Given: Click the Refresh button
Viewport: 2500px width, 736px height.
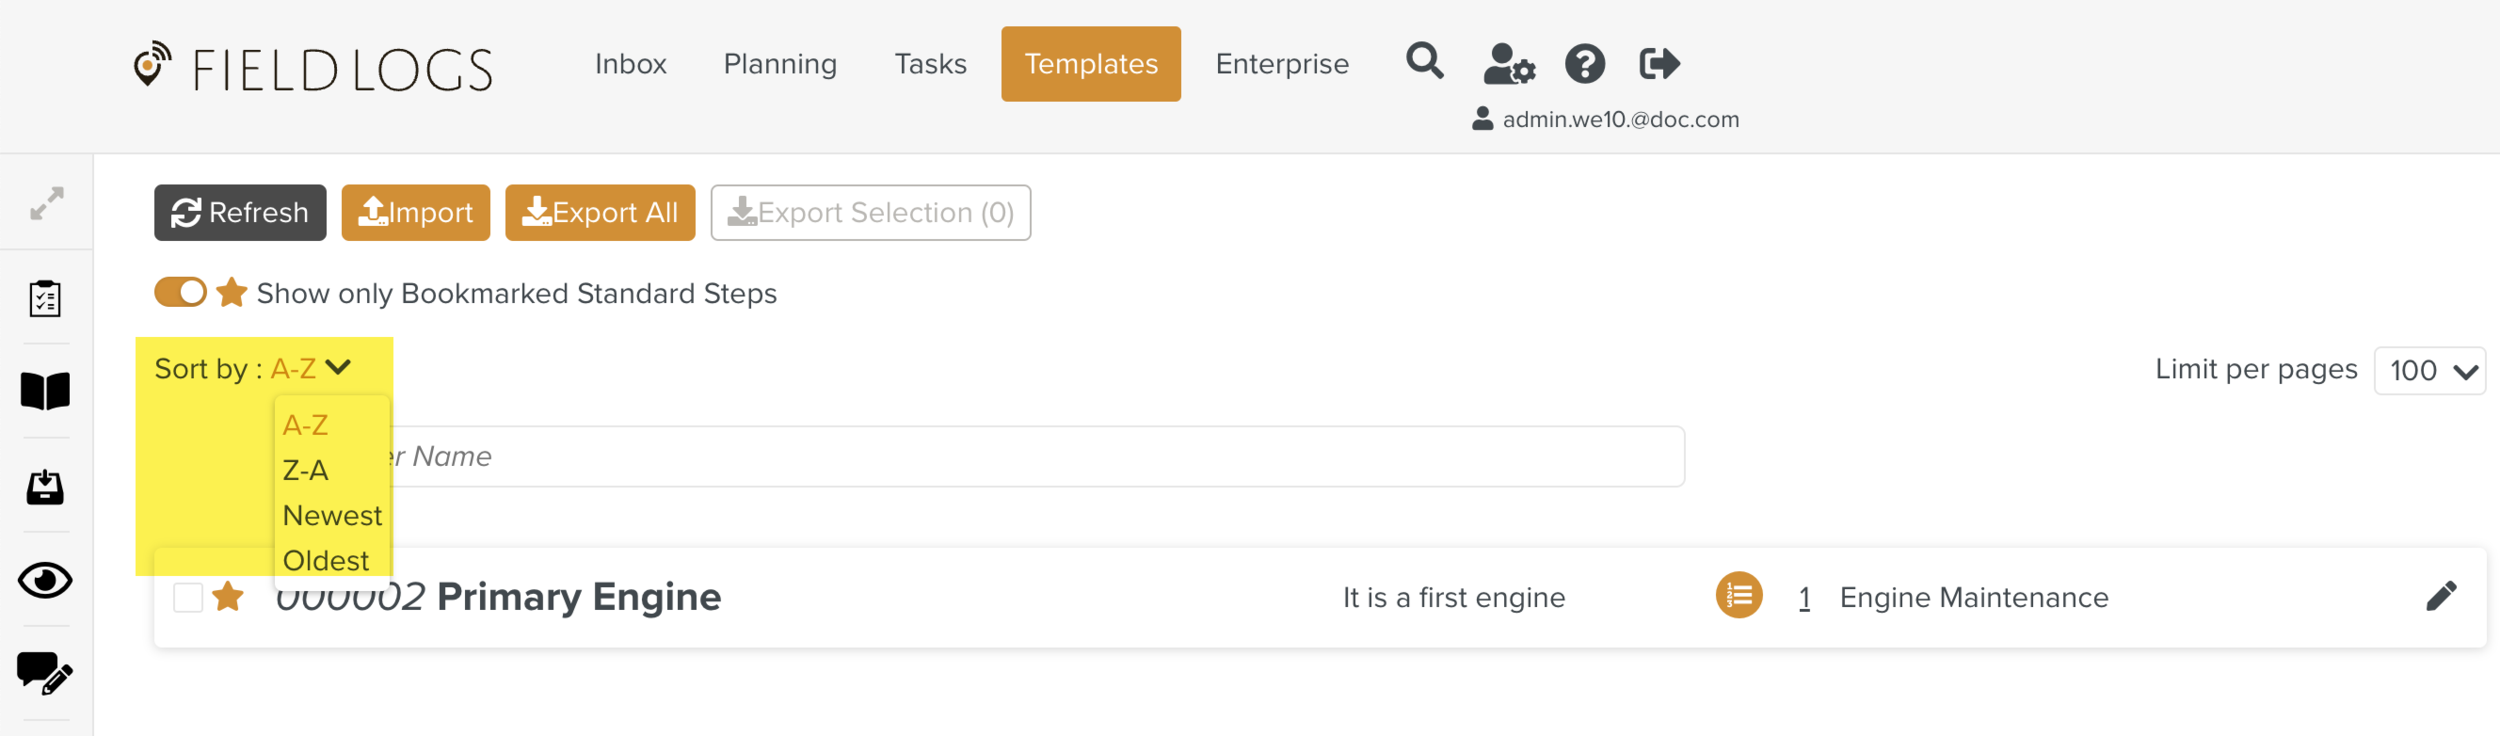Looking at the screenshot, I should point(240,213).
